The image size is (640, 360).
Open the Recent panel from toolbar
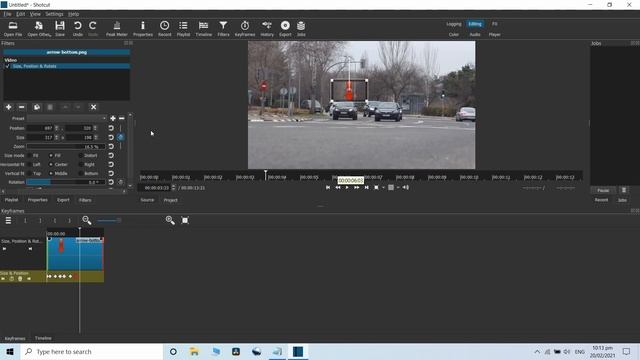[164, 29]
